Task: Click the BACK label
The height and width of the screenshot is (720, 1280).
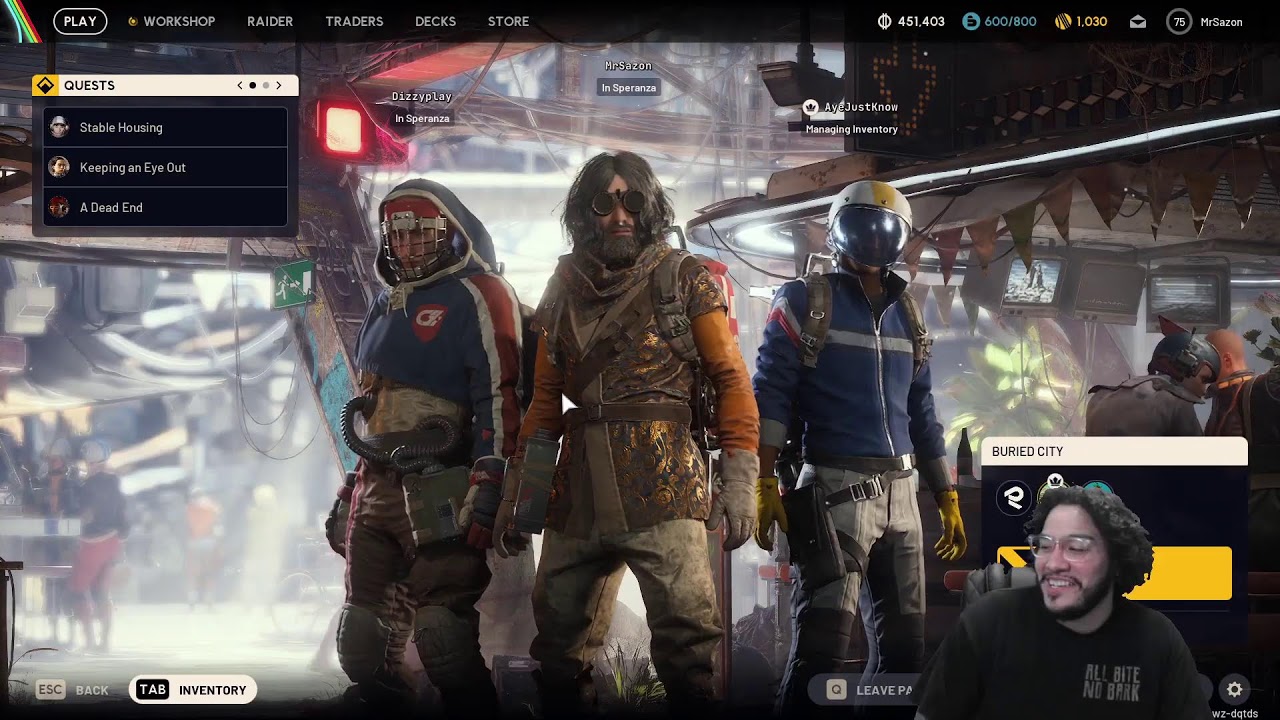Action: click(92, 690)
